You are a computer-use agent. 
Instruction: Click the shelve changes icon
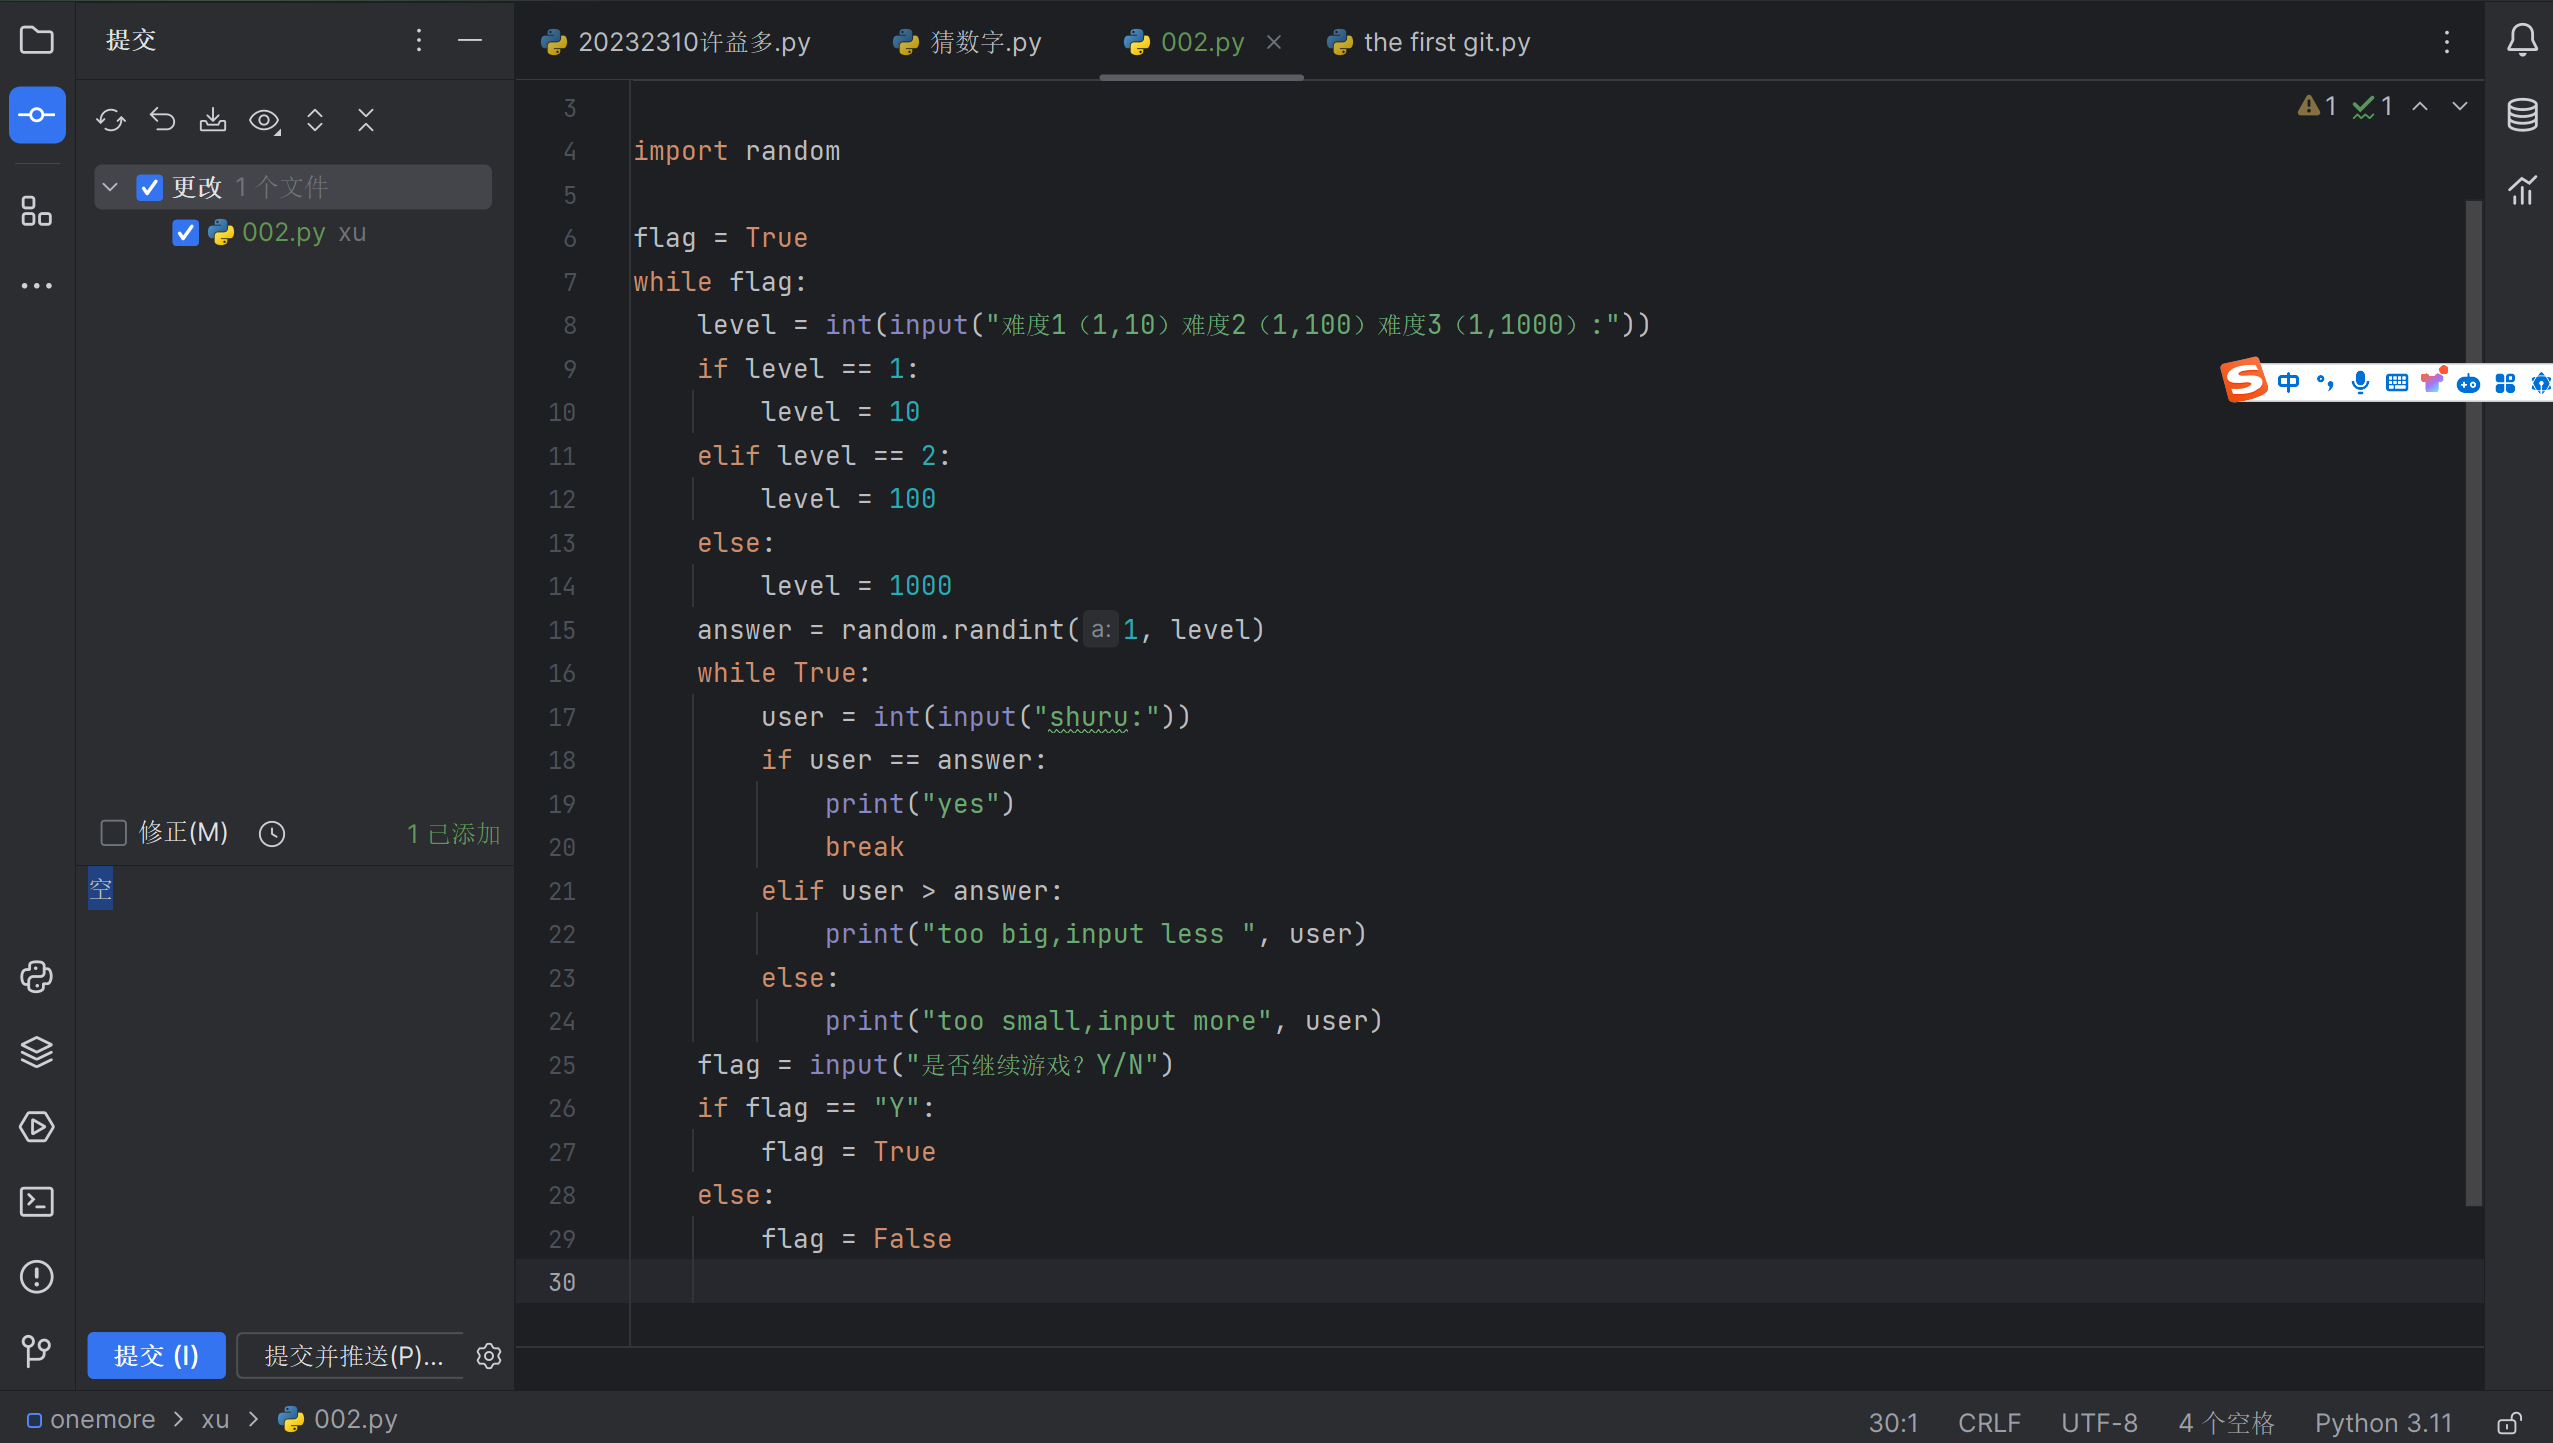tap(212, 121)
